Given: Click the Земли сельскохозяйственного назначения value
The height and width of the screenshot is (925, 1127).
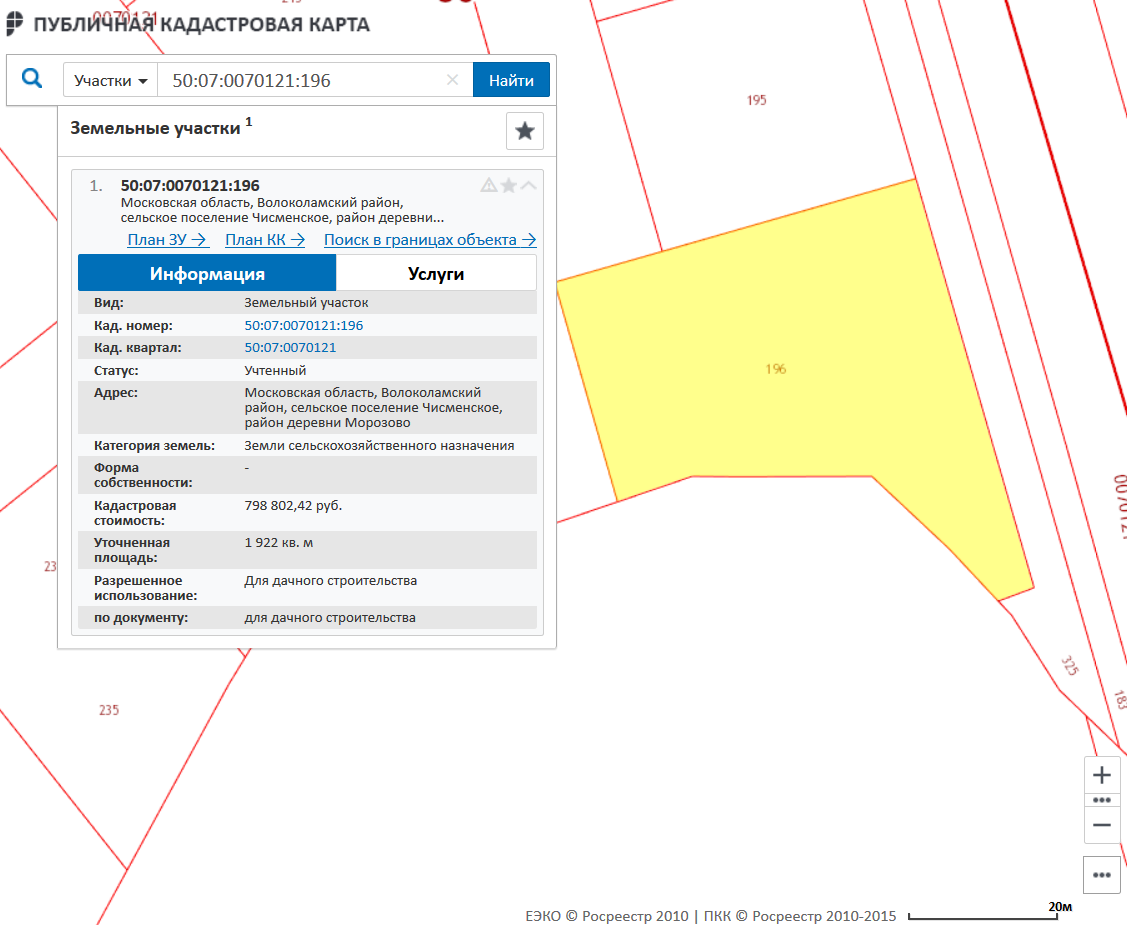Looking at the screenshot, I should pos(379,446).
